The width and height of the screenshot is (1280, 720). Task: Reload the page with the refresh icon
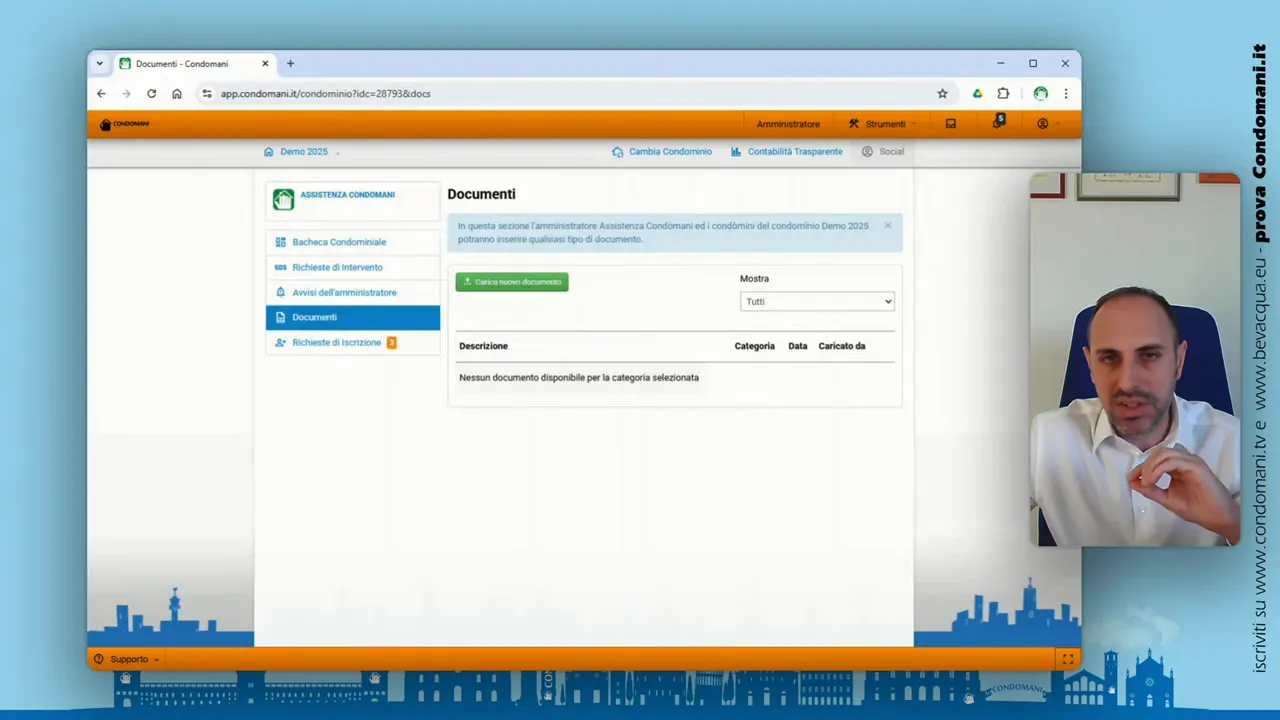pyautogui.click(x=151, y=93)
